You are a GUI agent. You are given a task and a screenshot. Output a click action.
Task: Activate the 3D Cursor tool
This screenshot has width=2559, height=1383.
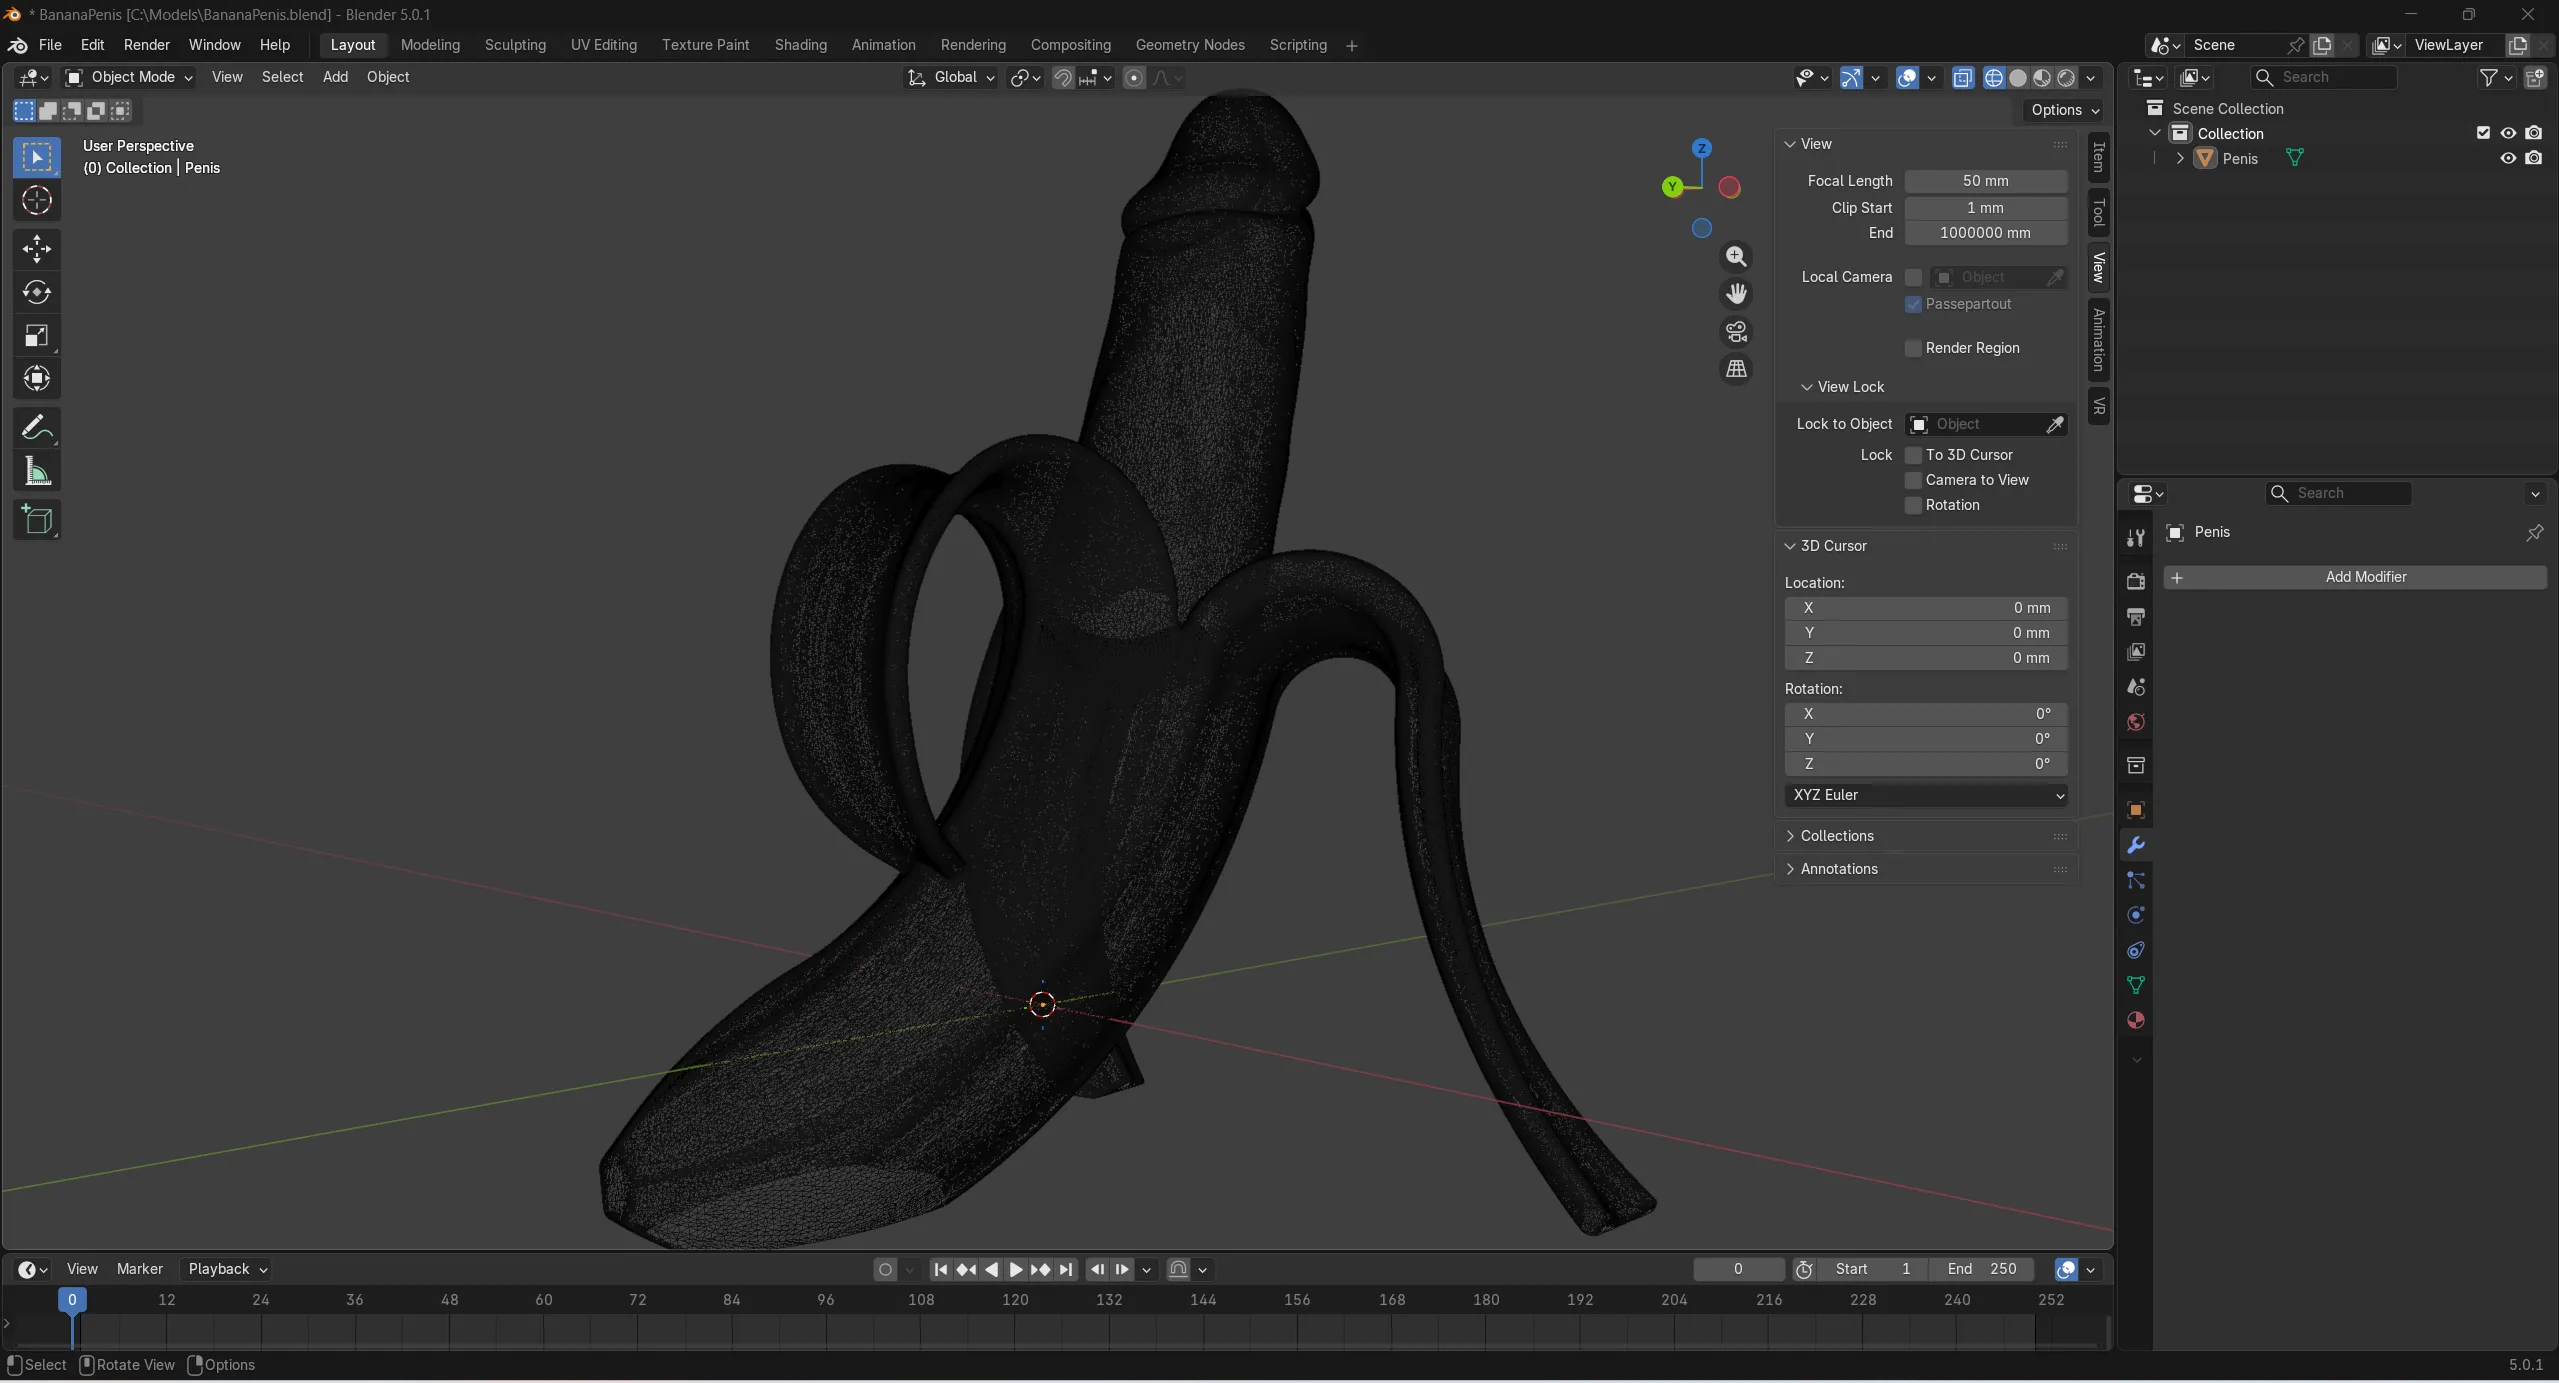coord(37,201)
